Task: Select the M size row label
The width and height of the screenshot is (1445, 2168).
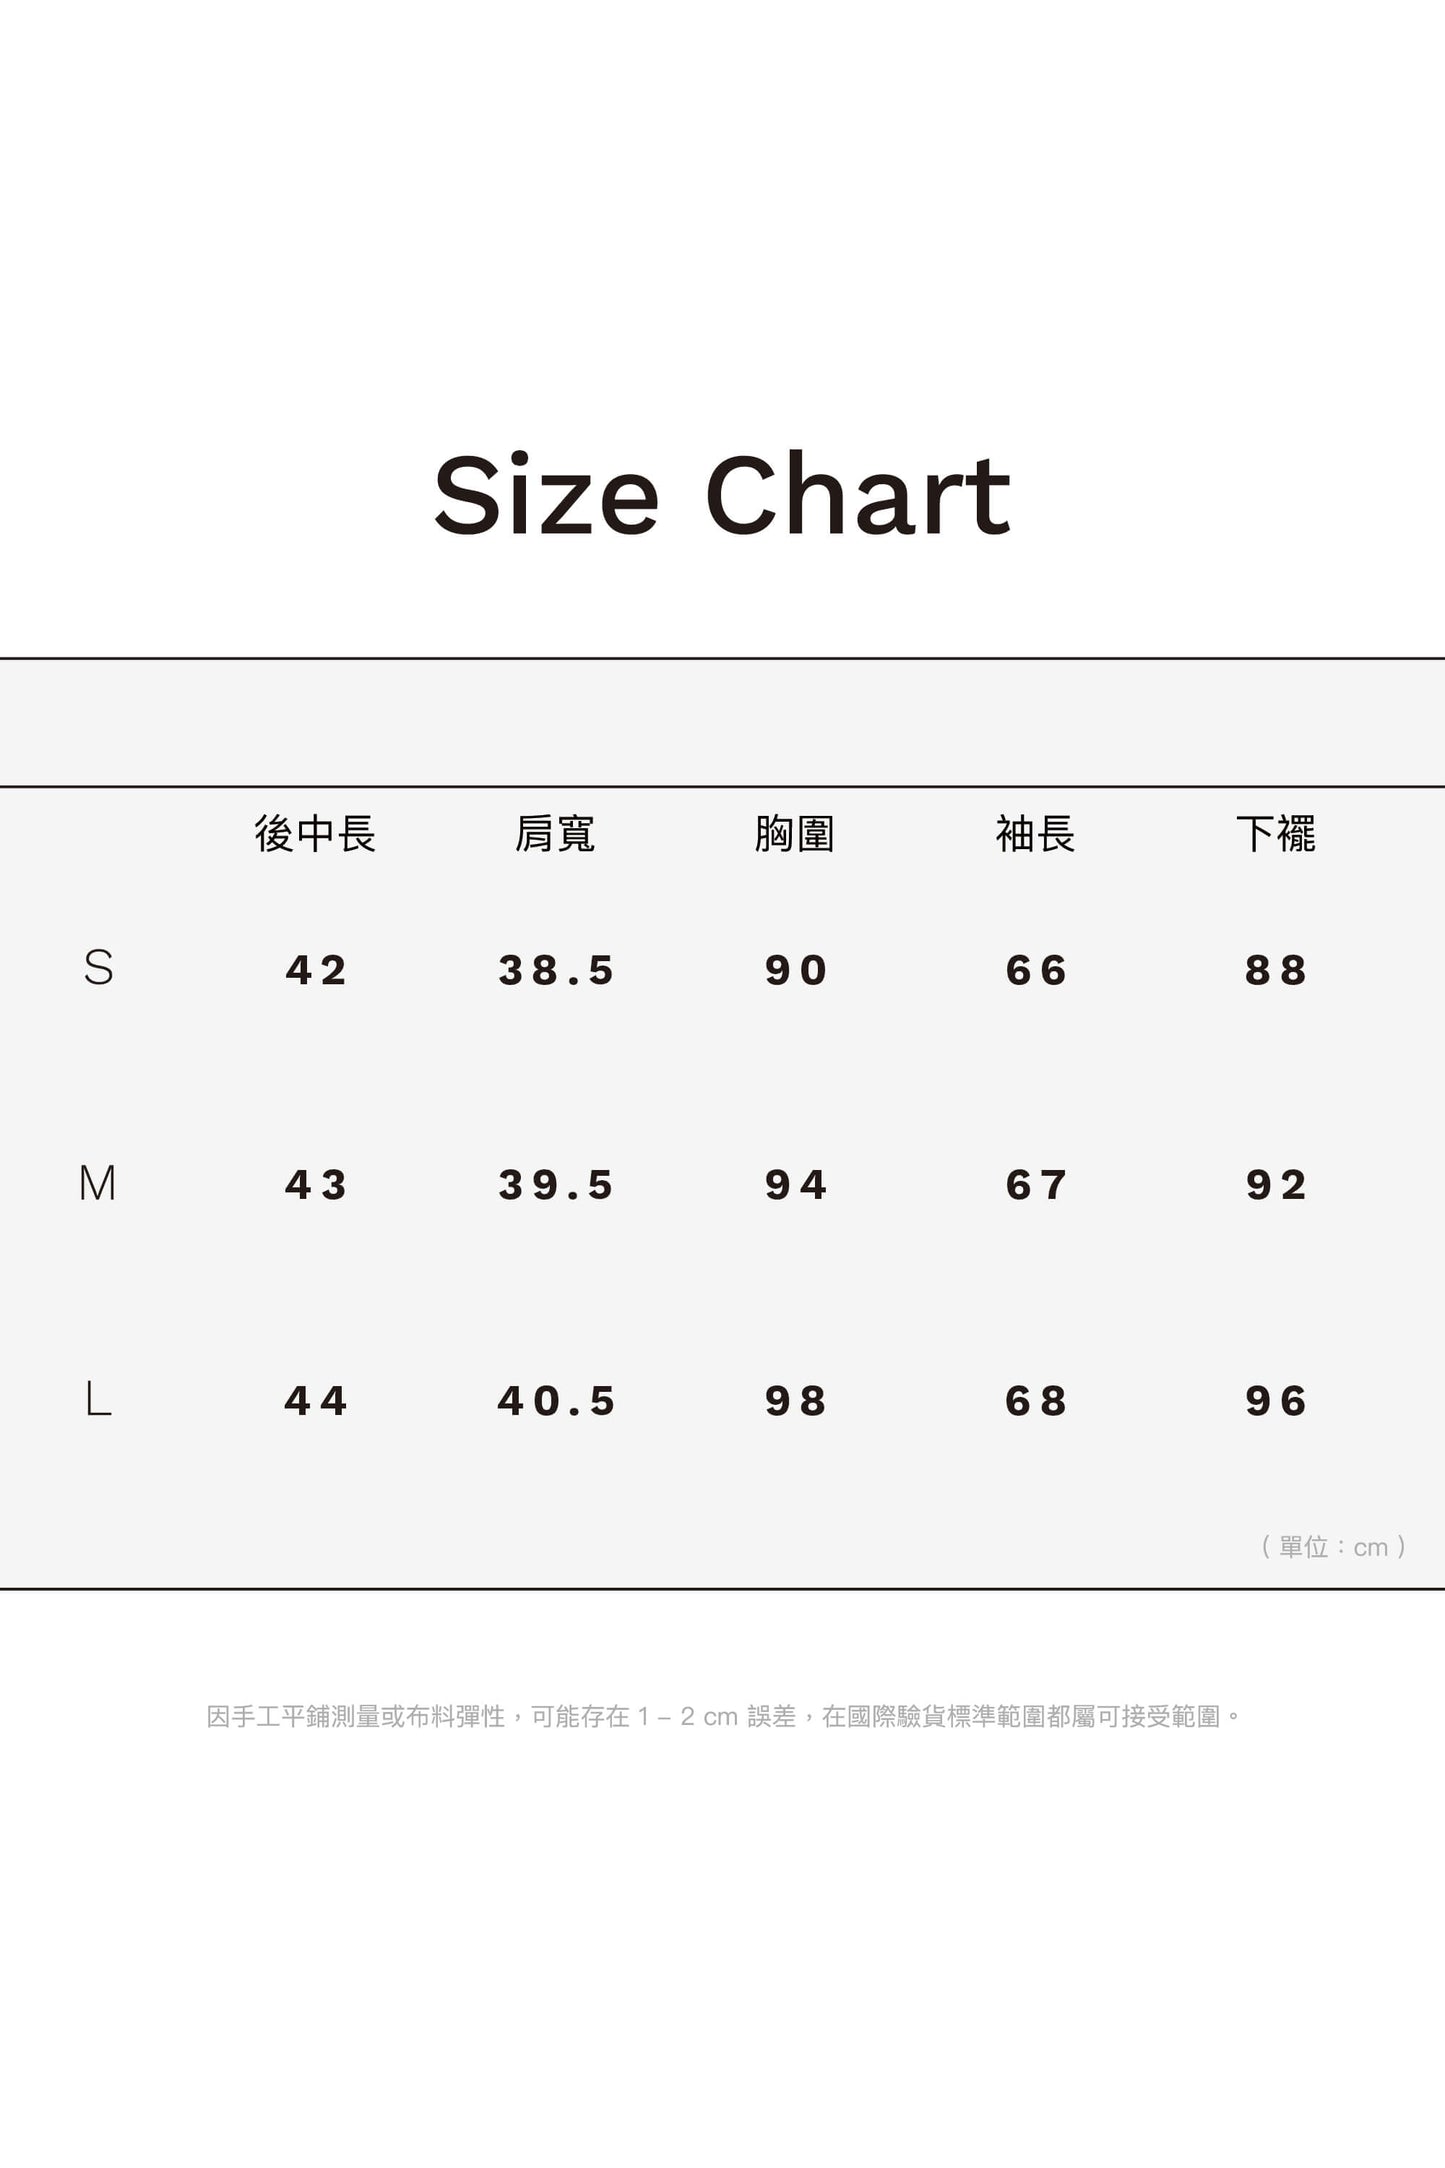Action: tap(98, 1184)
